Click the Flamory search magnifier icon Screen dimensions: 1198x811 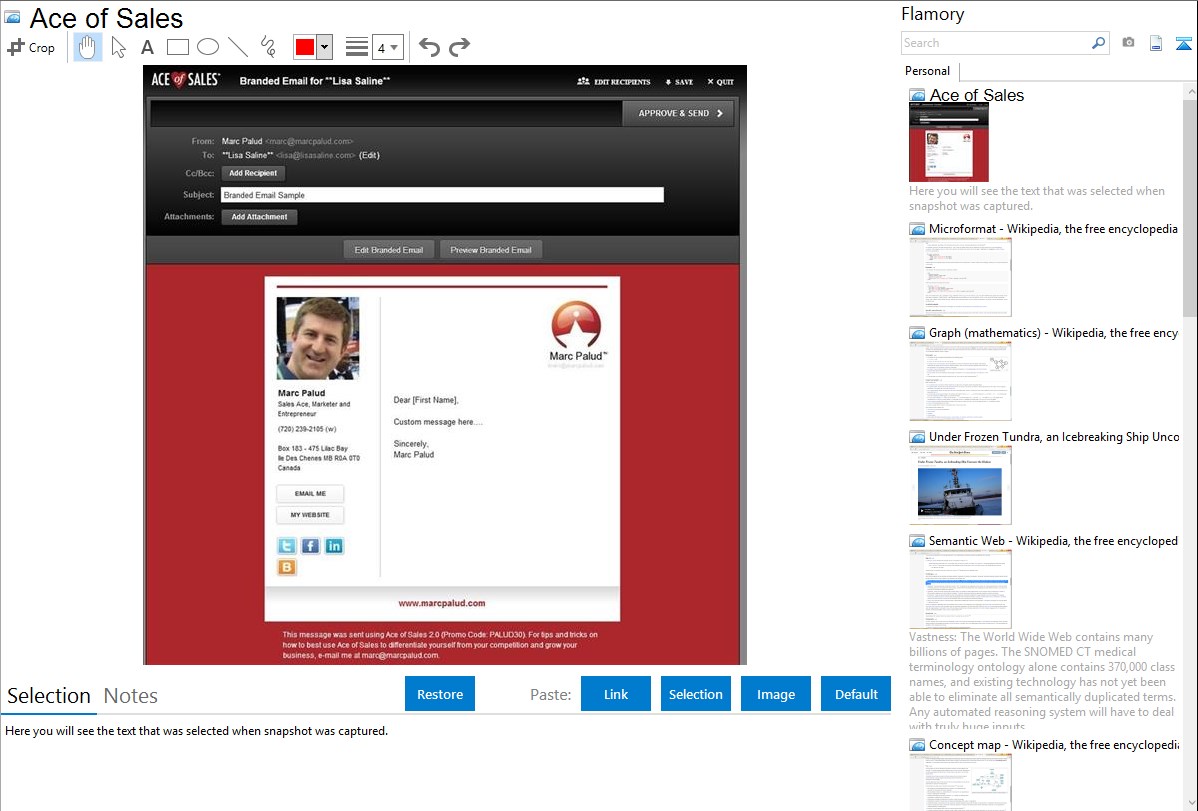[x=1099, y=43]
